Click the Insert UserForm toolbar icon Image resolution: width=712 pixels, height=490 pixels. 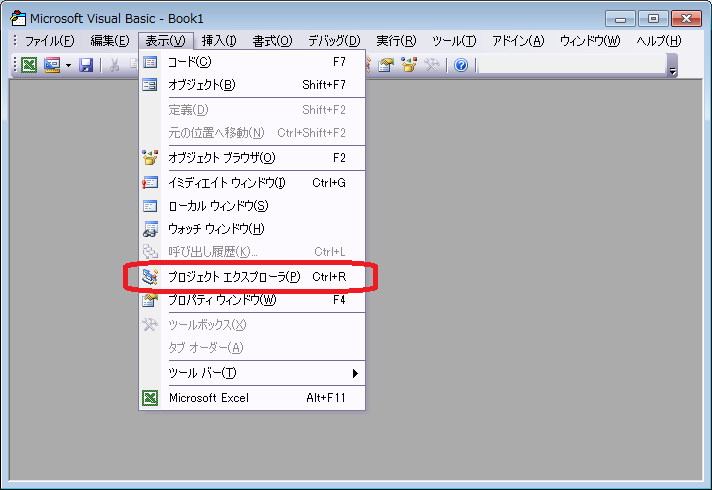pyautogui.click(x=52, y=65)
